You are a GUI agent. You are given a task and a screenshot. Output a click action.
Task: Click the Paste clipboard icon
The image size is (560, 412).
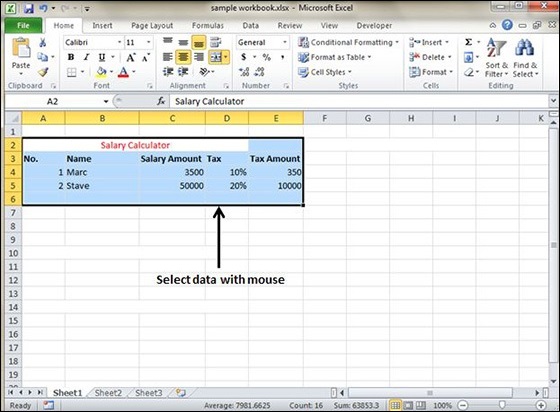tap(21, 47)
